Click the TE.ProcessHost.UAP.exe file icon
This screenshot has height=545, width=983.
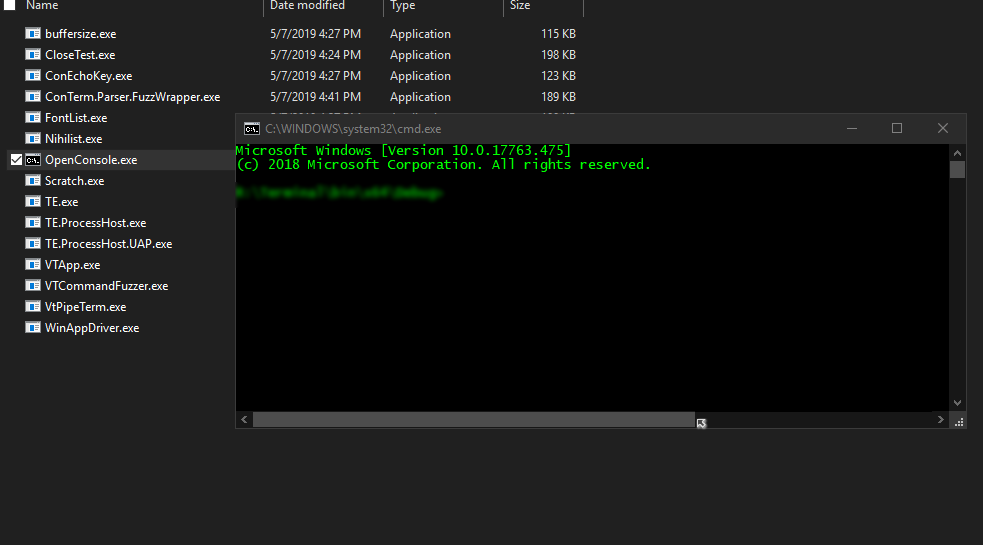(x=33, y=243)
